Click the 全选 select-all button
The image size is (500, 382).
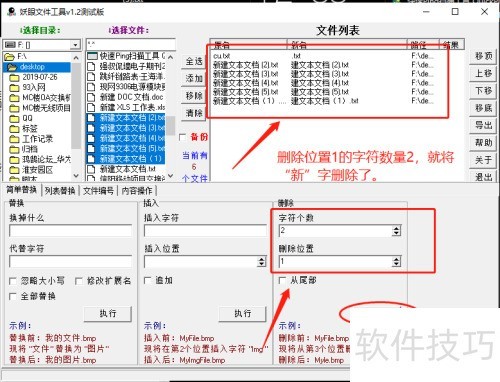pos(194,61)
